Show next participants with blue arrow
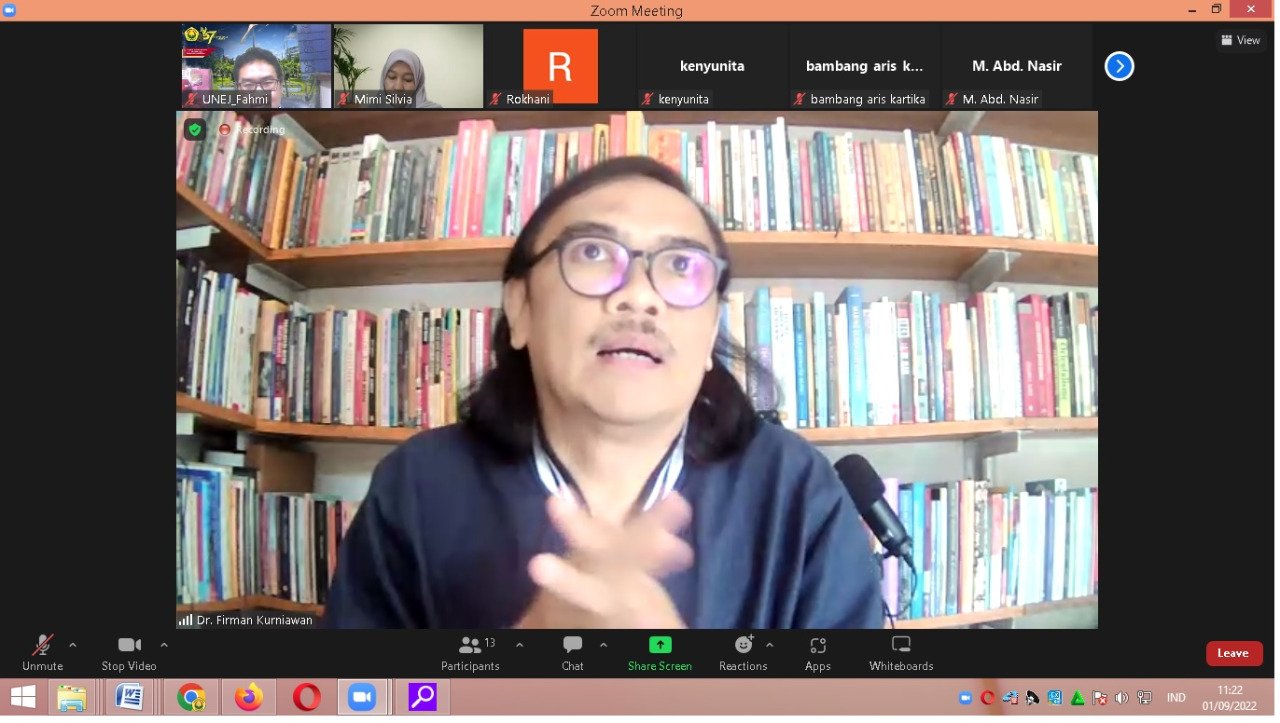Screen dimensions: 1280x723 [1119, 66]
